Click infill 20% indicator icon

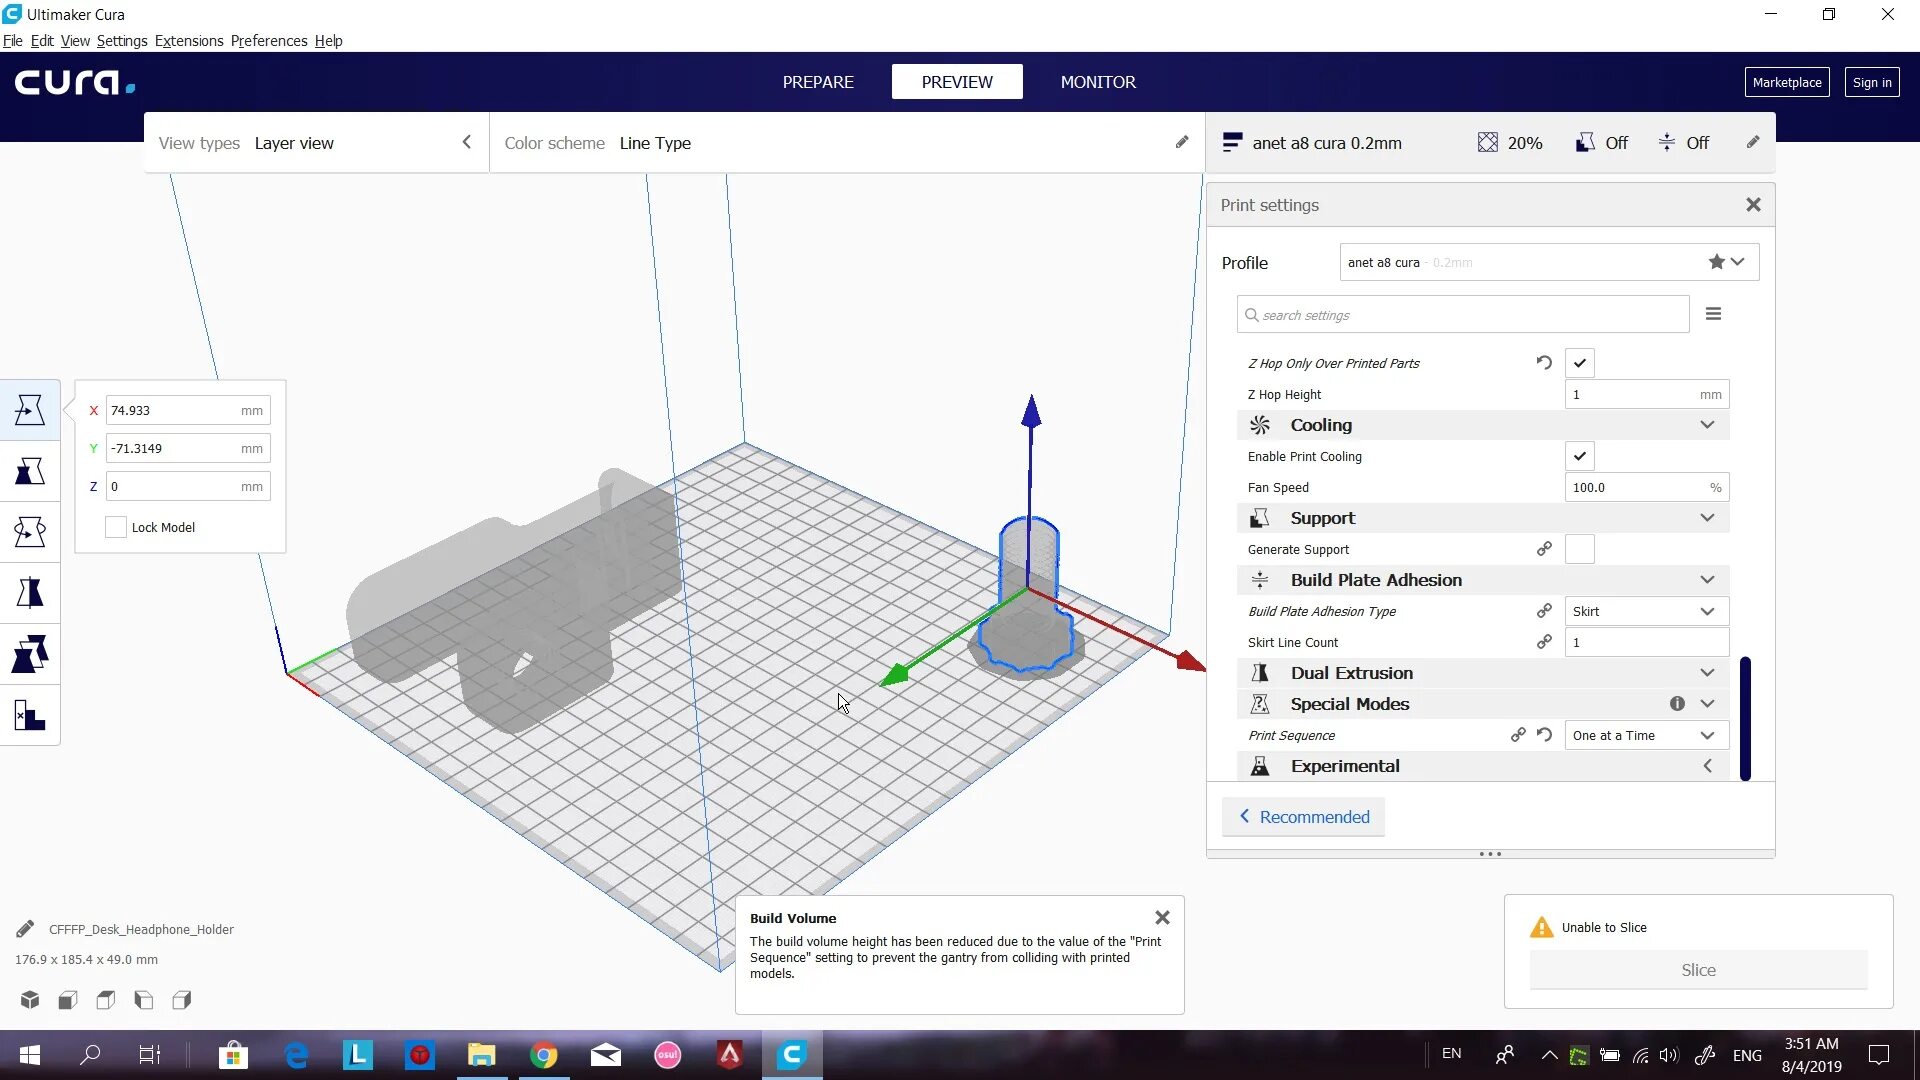(1488, 143)
